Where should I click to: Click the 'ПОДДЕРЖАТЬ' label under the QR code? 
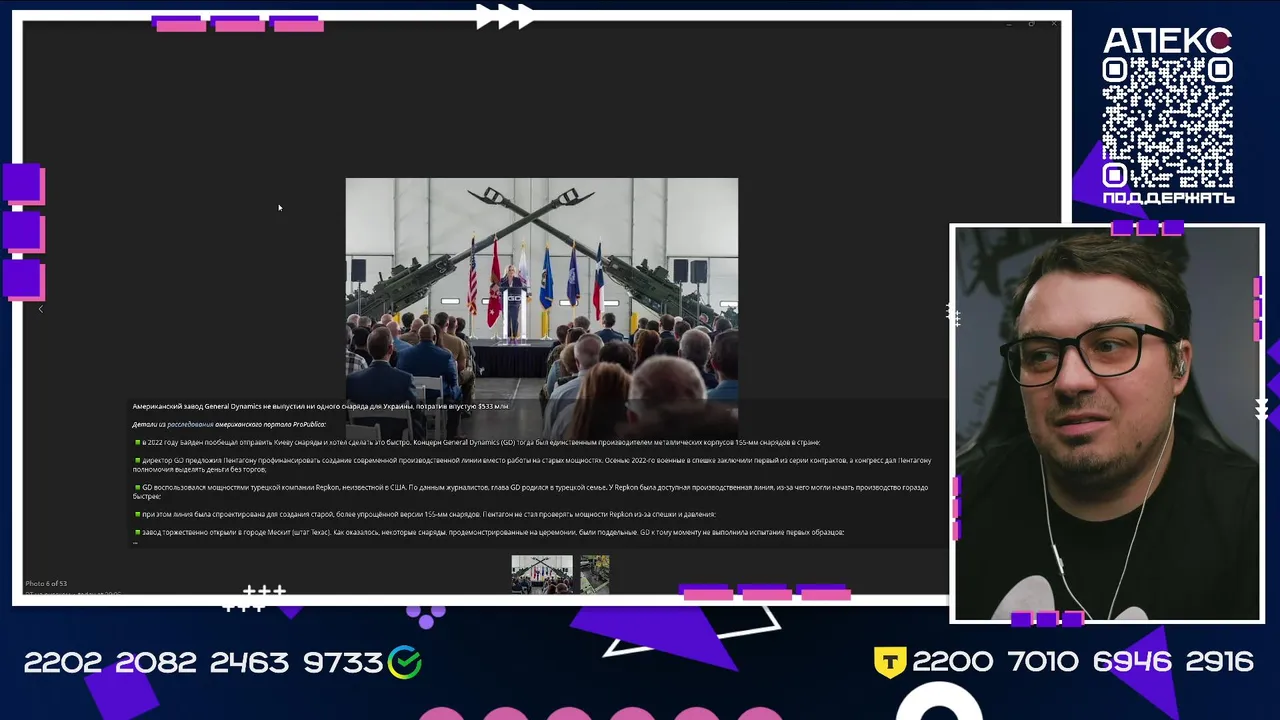1168,198
